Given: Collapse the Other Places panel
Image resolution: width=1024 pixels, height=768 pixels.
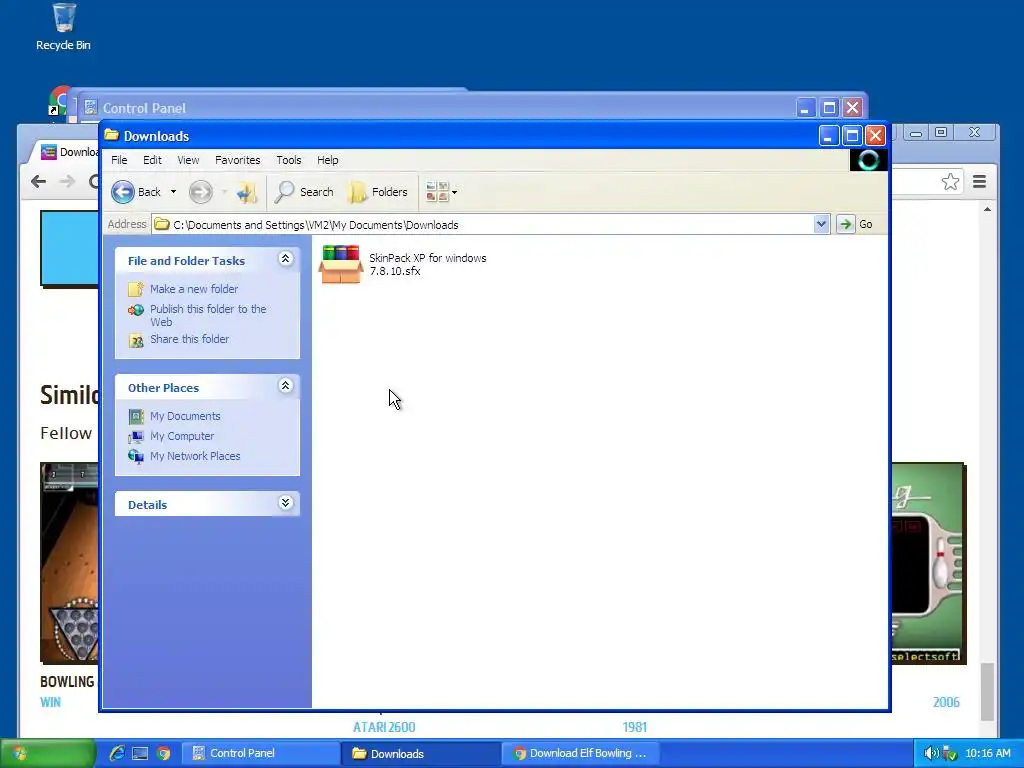Looking at the screenshot, I should tap(285, 385).
